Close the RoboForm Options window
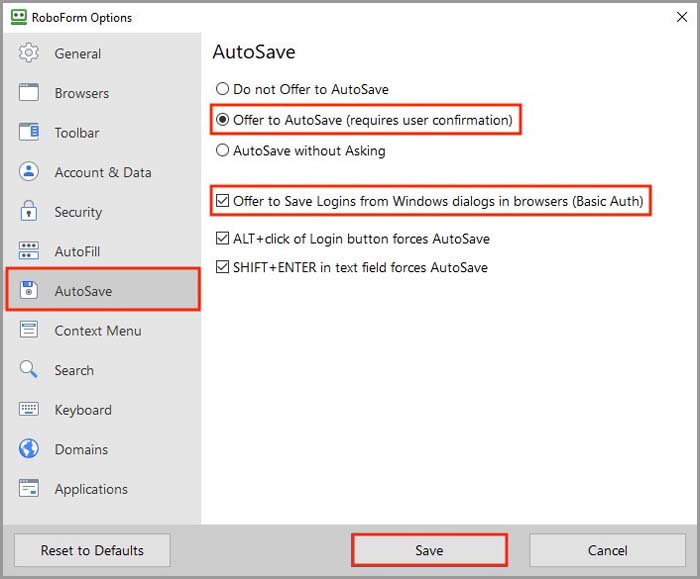Viewport: 700px width, 579px height. click(682, 17)
